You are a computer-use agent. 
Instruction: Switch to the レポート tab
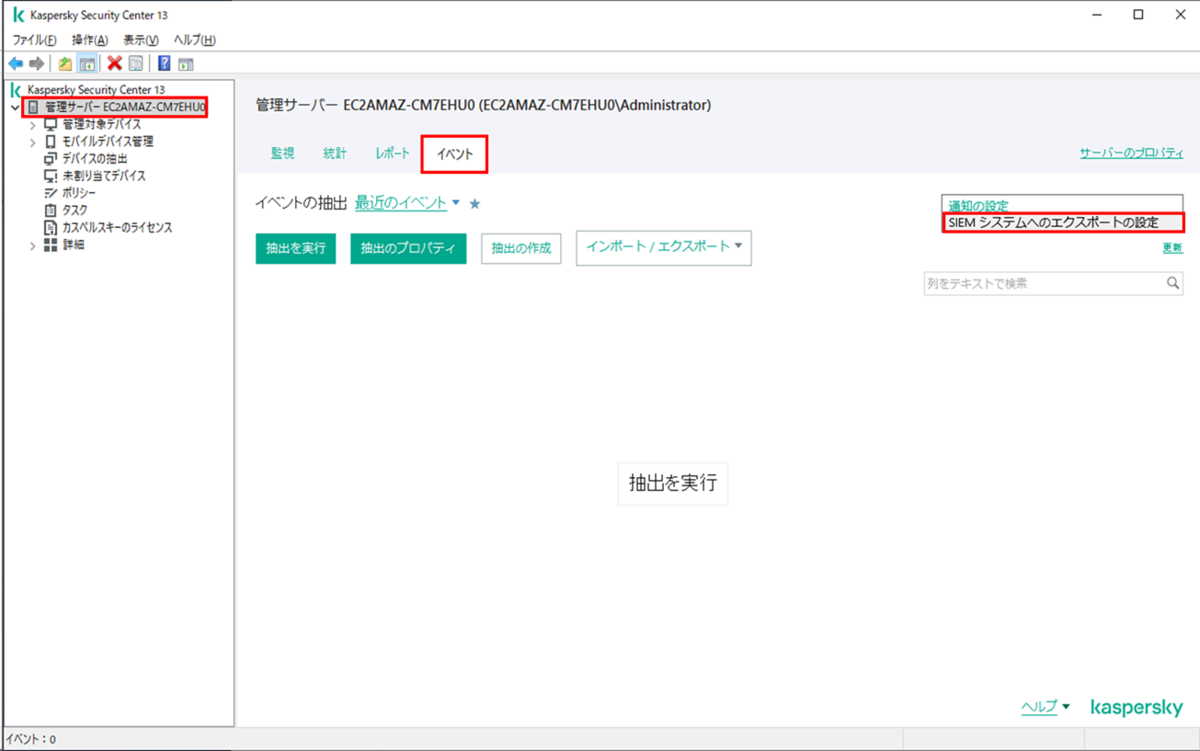click(393, 154)
